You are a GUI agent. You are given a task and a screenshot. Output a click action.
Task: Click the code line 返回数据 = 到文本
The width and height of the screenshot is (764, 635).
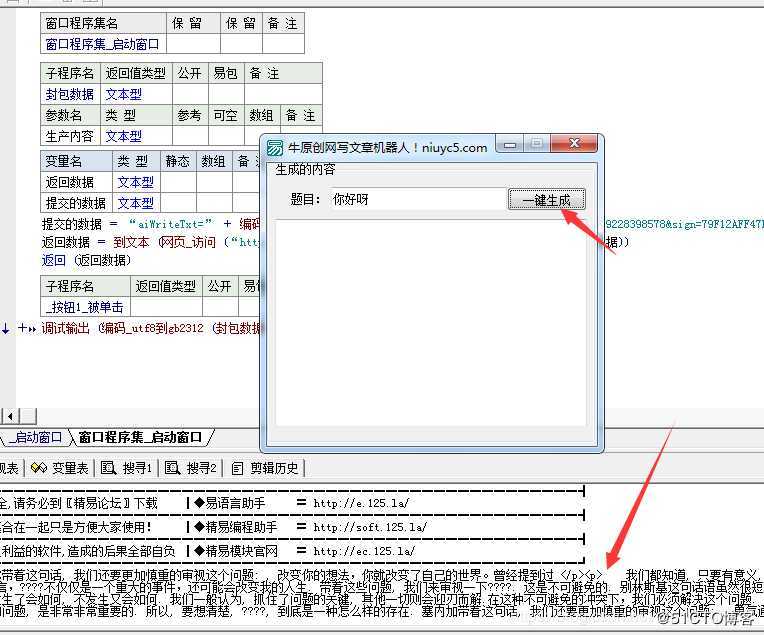pos(151,242)
